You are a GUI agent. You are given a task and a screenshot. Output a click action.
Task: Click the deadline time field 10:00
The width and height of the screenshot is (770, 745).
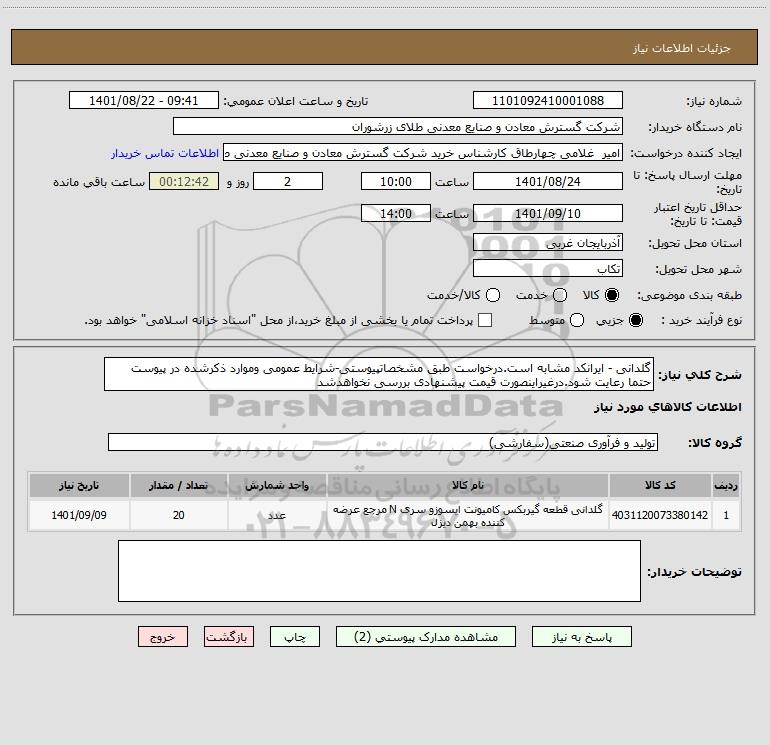tap(396, 181)
